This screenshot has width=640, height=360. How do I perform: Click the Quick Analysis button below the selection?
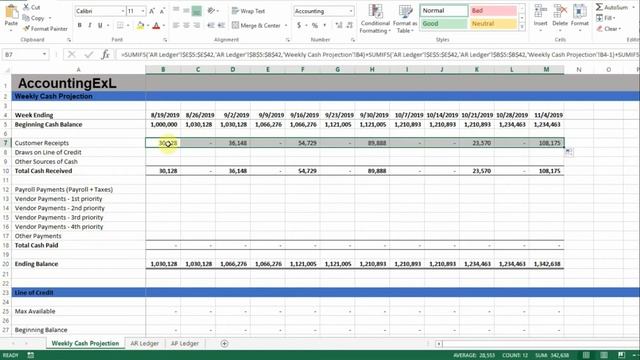point(569,152)
